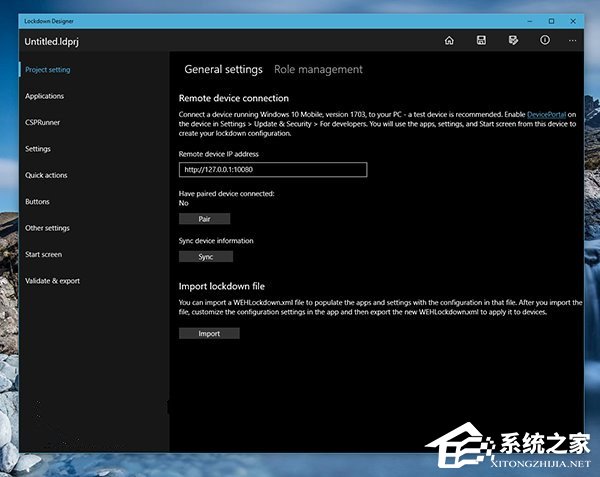Save the project using the floppy disk icon
The height and width of the screenshot is (477, 600).
481,40
